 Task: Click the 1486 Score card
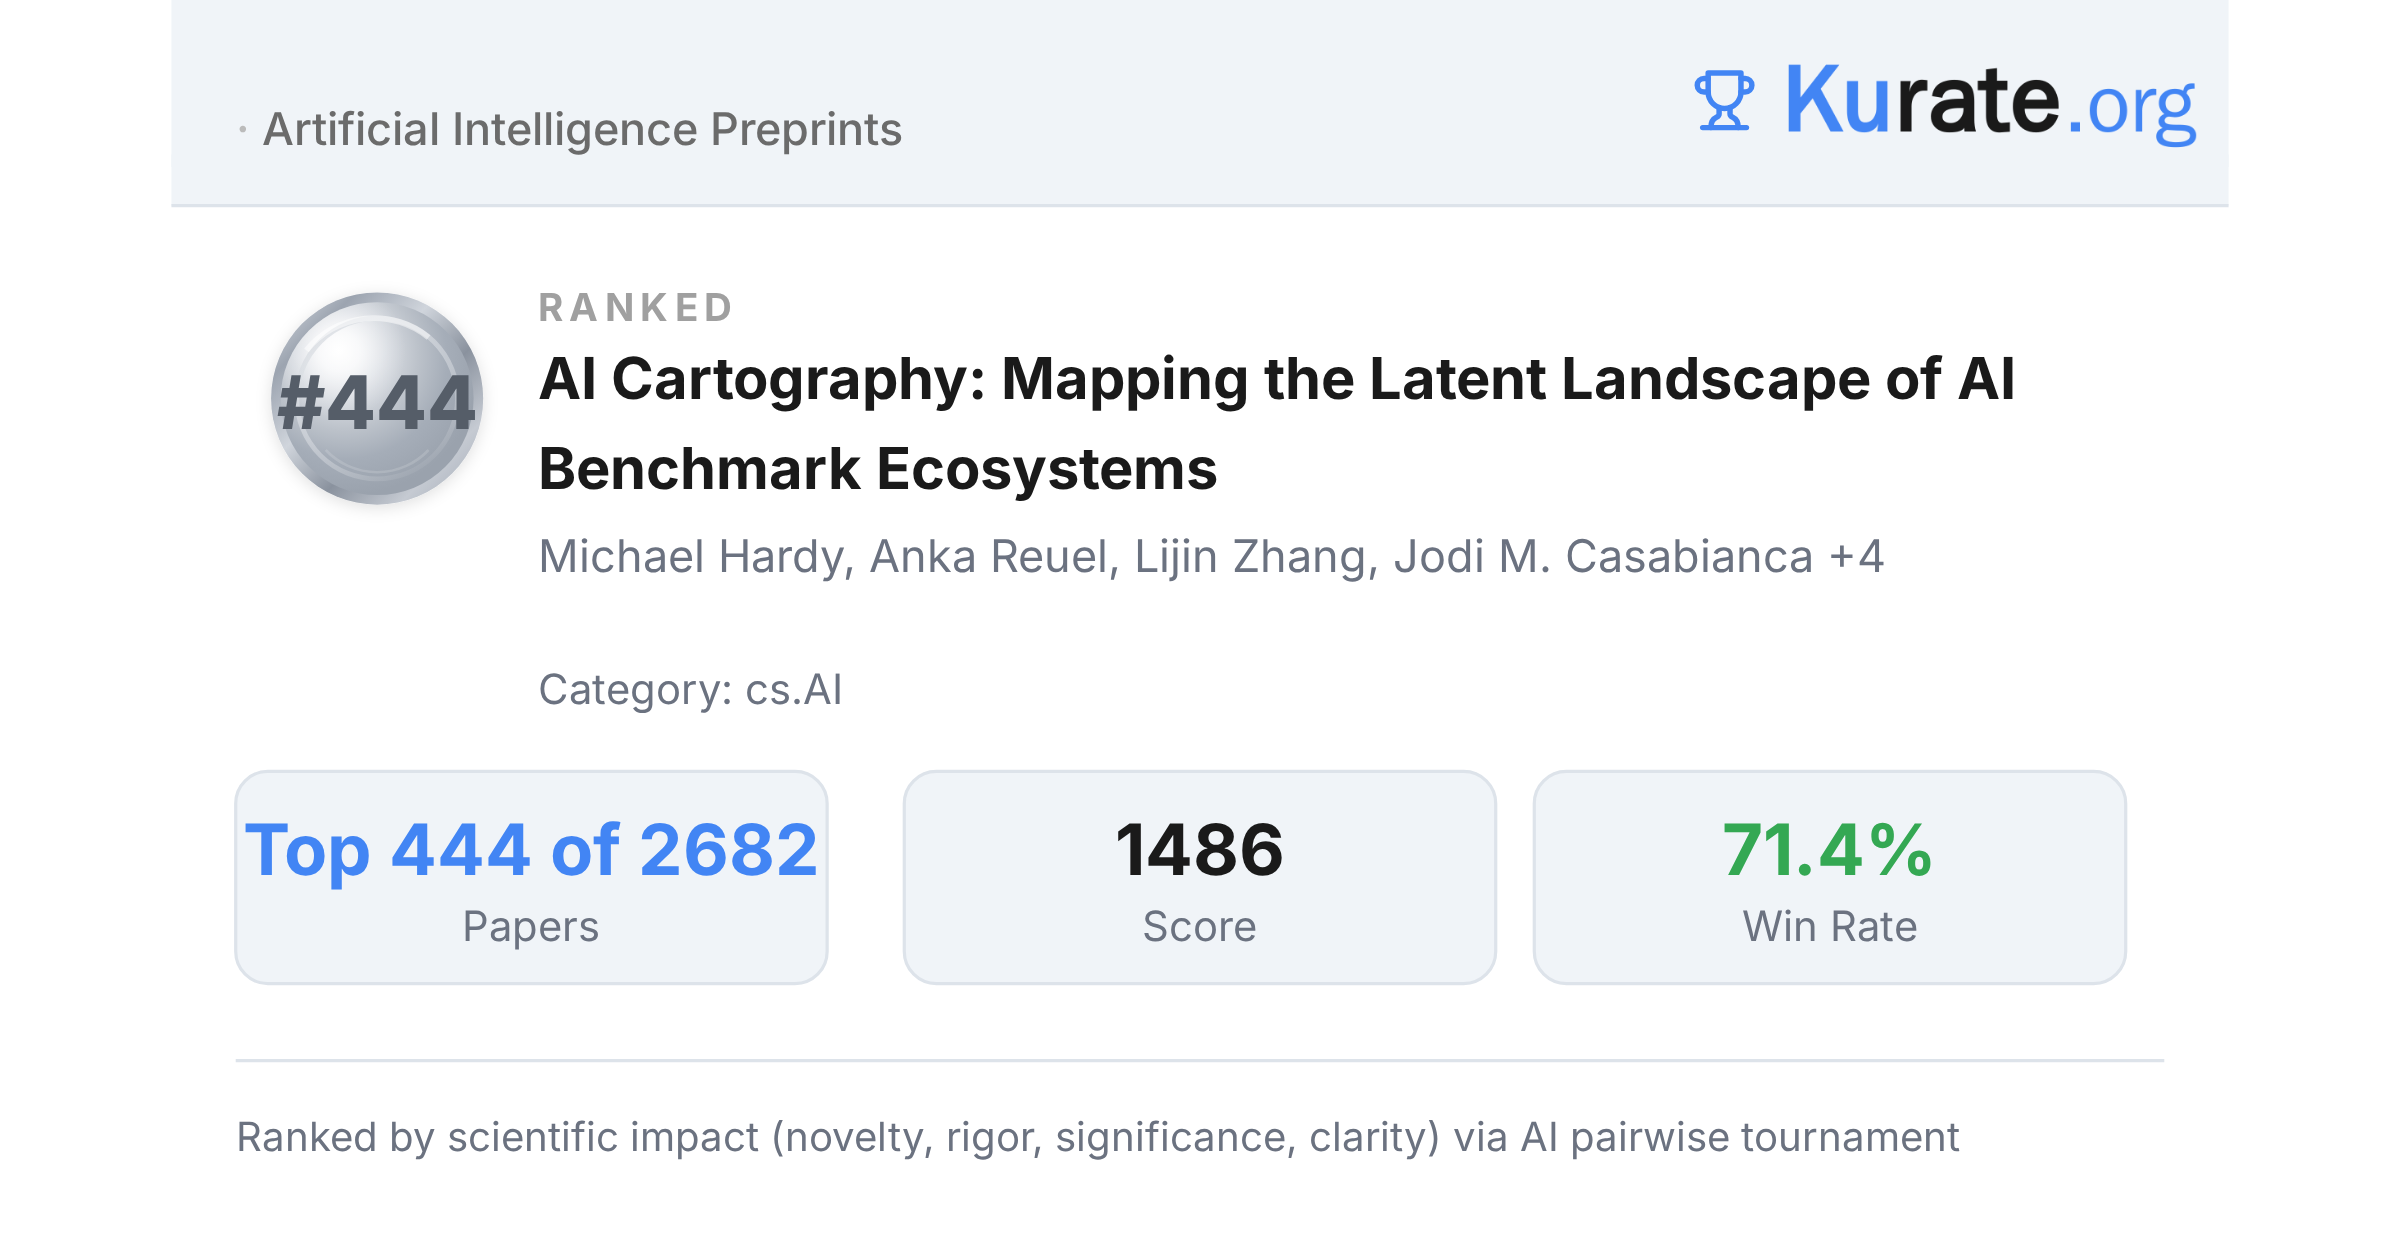[1199, 877]
